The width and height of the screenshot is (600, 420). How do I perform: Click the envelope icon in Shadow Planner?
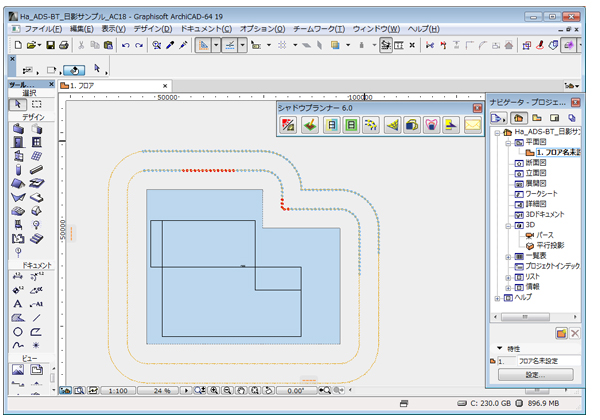(x=473, y=125)
